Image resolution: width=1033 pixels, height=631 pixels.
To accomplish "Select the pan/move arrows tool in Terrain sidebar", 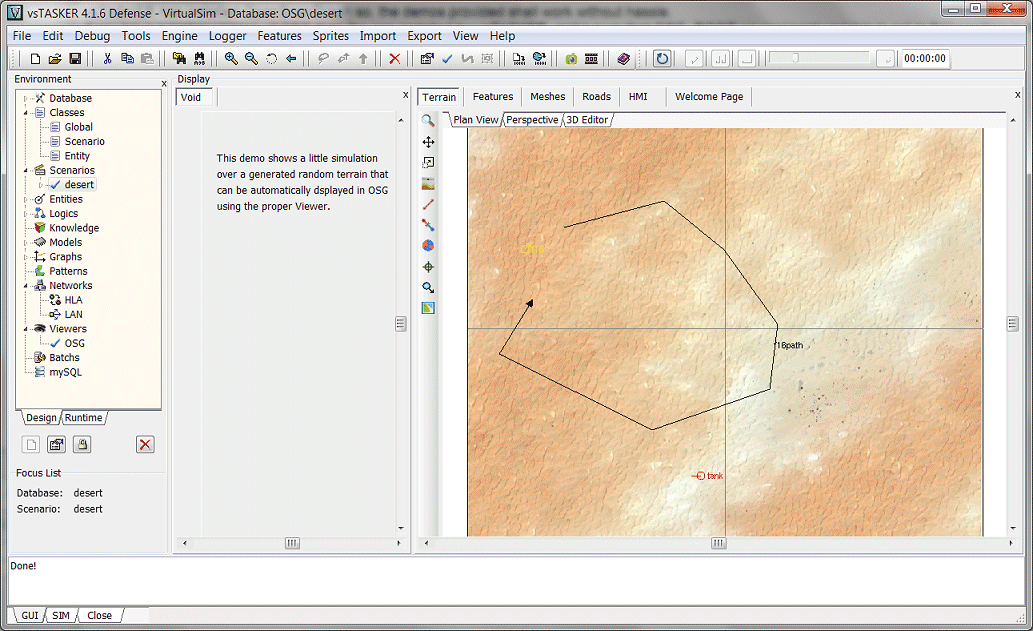I will coord(428,142).
